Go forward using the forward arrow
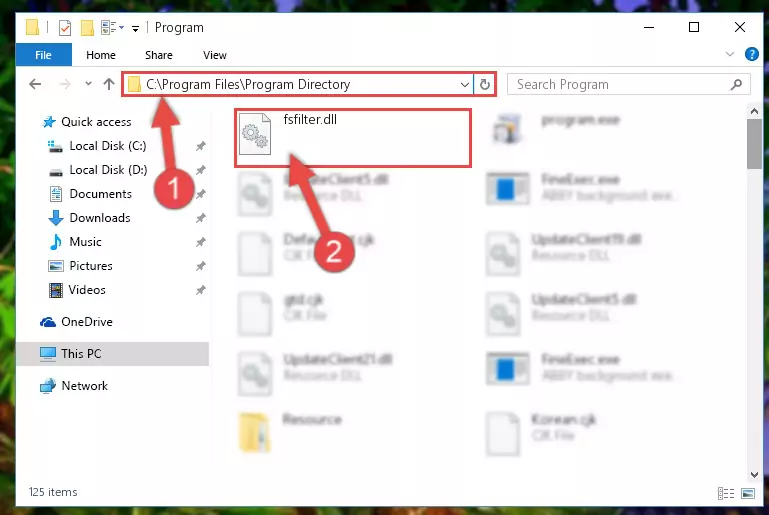769x515 pixels. click(65, 84)
